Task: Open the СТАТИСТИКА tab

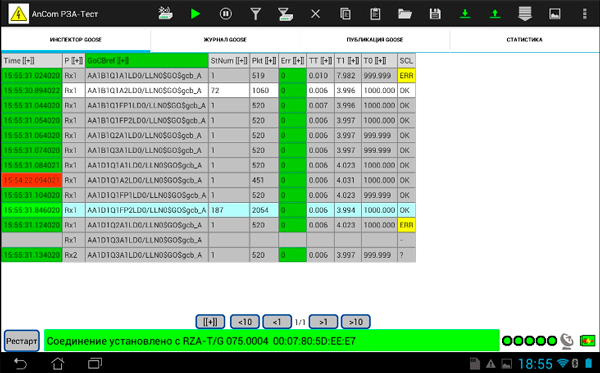Action: pos(524,40)
